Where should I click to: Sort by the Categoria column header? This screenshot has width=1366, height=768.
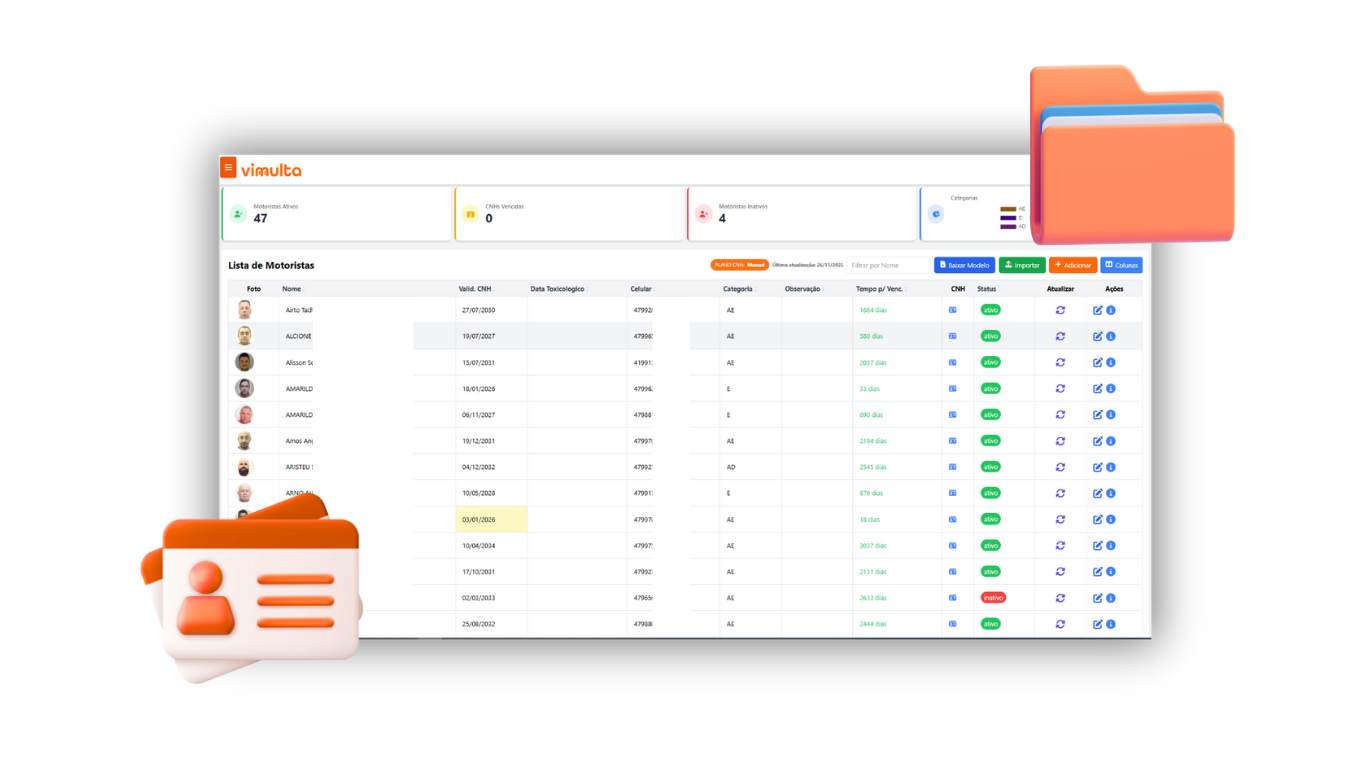click(x=738, y=289)
